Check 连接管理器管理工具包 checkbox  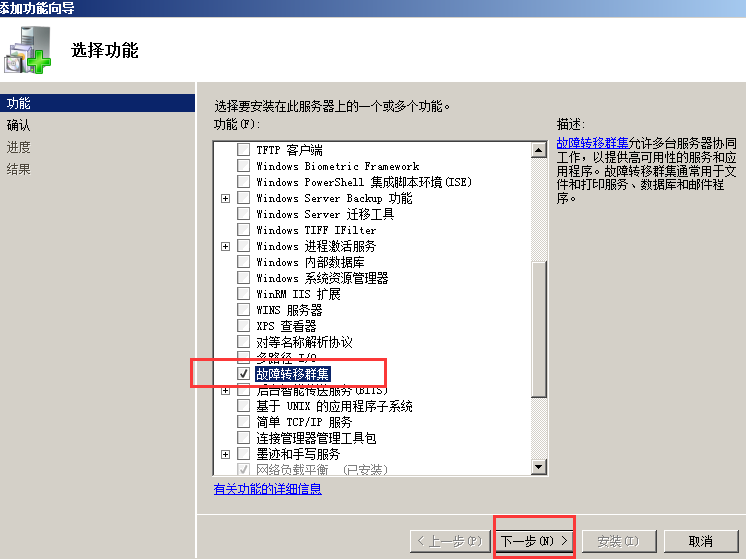click(x=244, y=438)
